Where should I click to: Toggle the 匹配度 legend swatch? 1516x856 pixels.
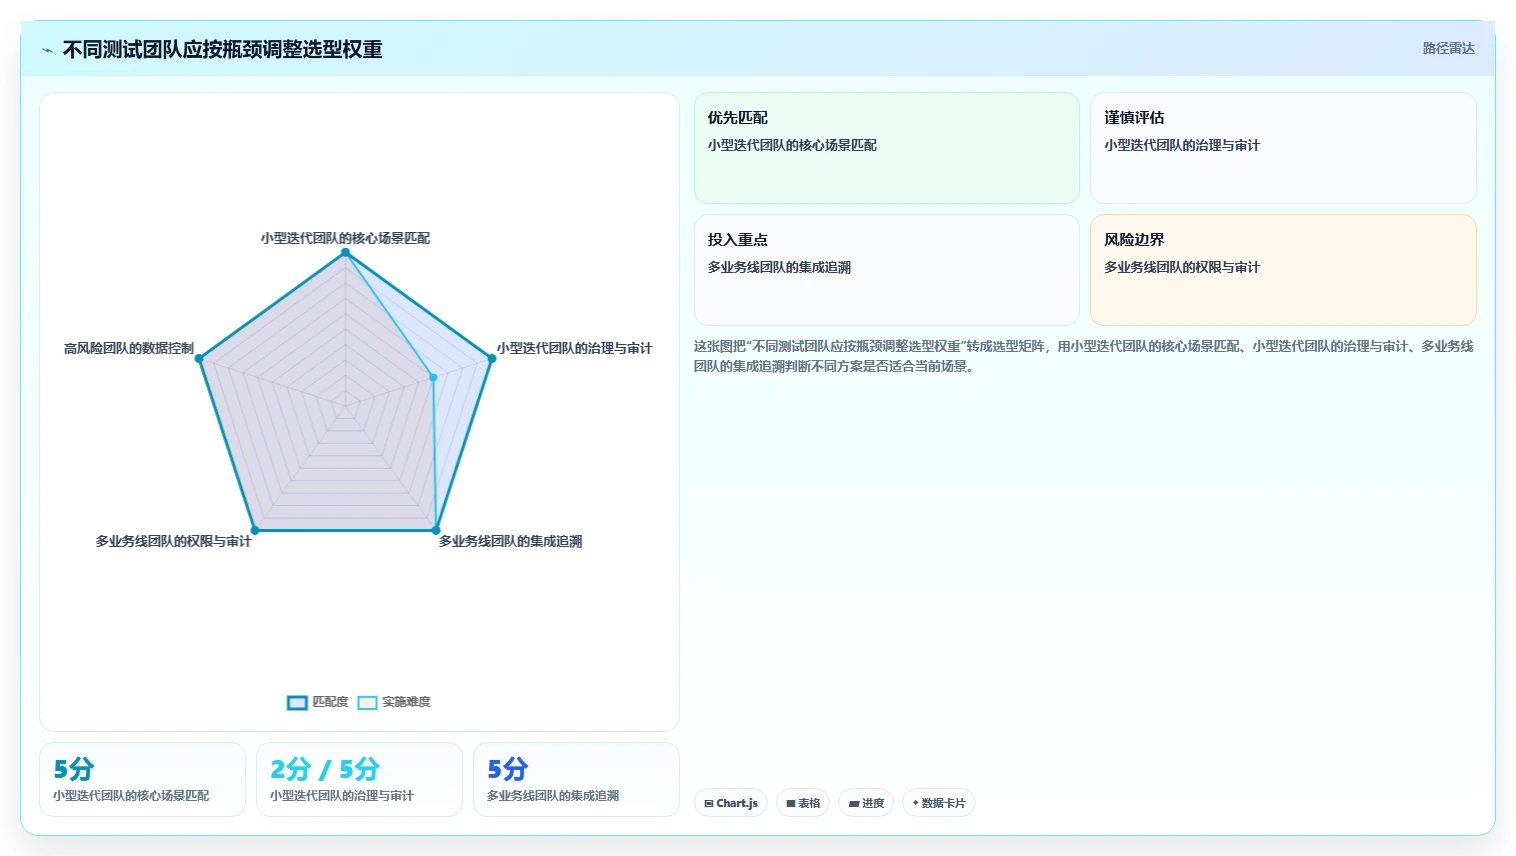297,703
